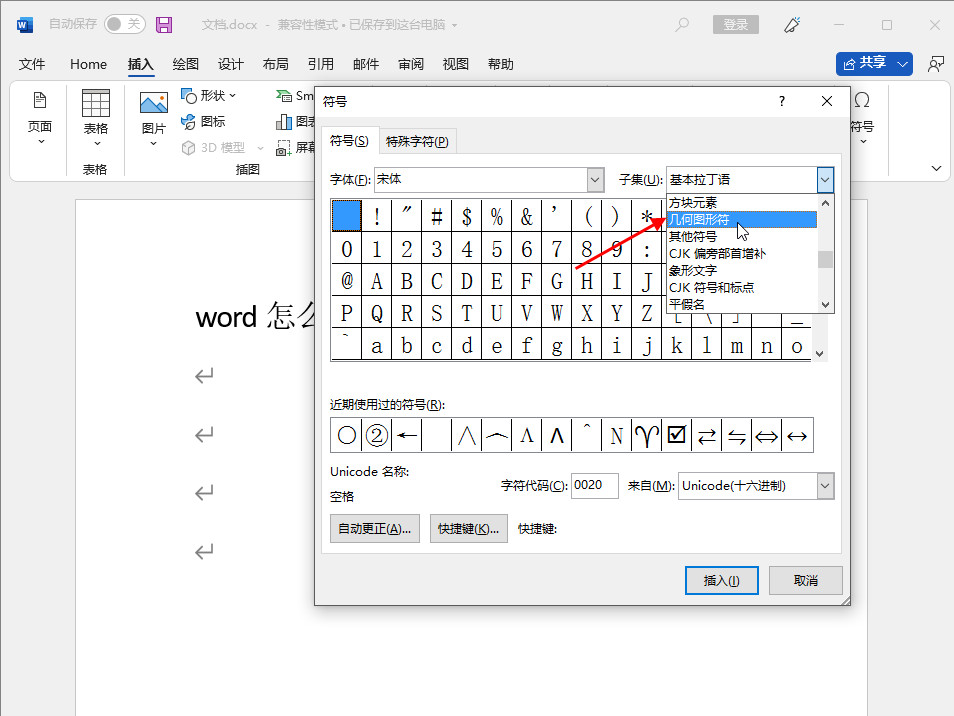Click the help question mark in dialog
Screen dimensions: 954x716
tap(782, 101)
